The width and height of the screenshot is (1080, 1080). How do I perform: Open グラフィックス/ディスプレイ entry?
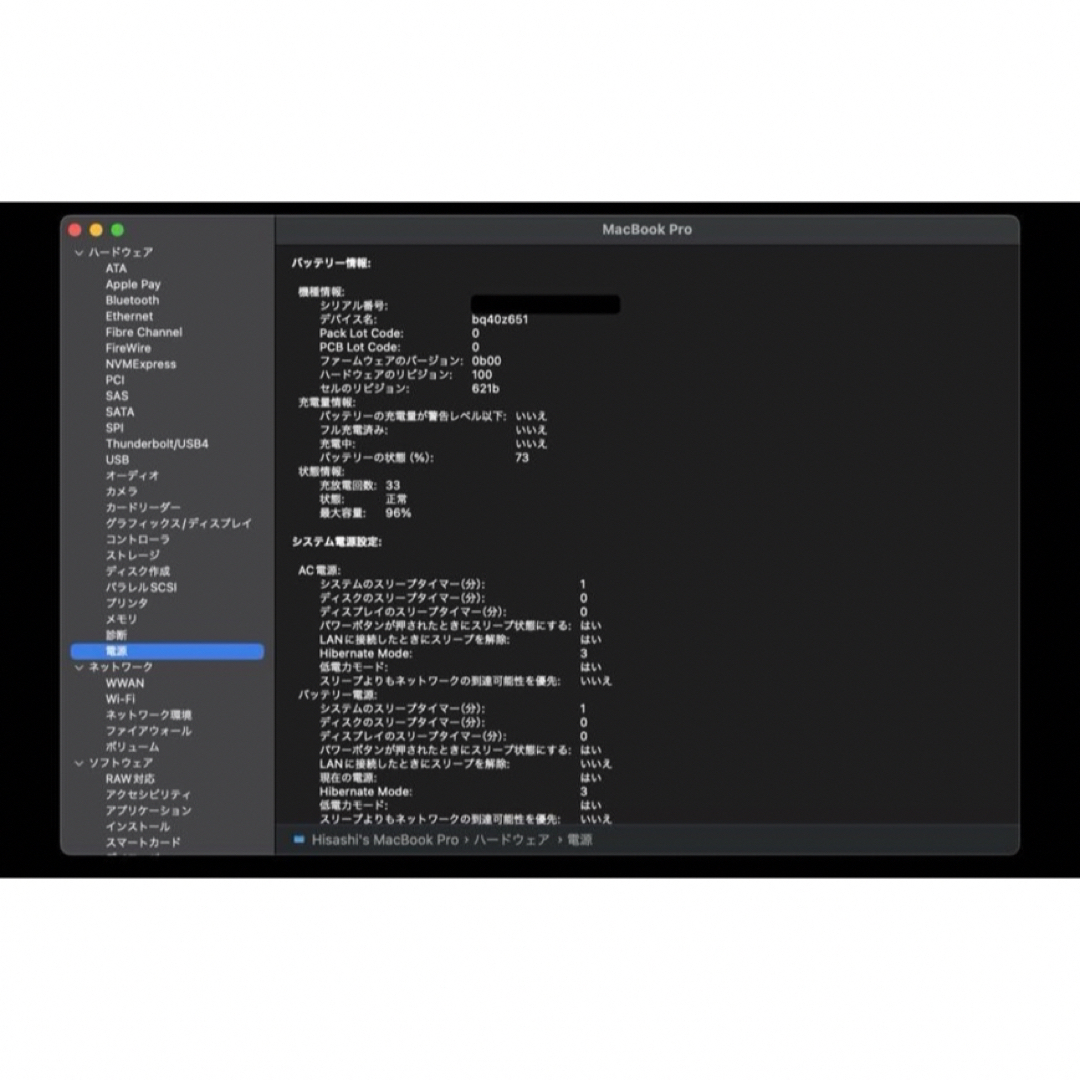point(178,523)
